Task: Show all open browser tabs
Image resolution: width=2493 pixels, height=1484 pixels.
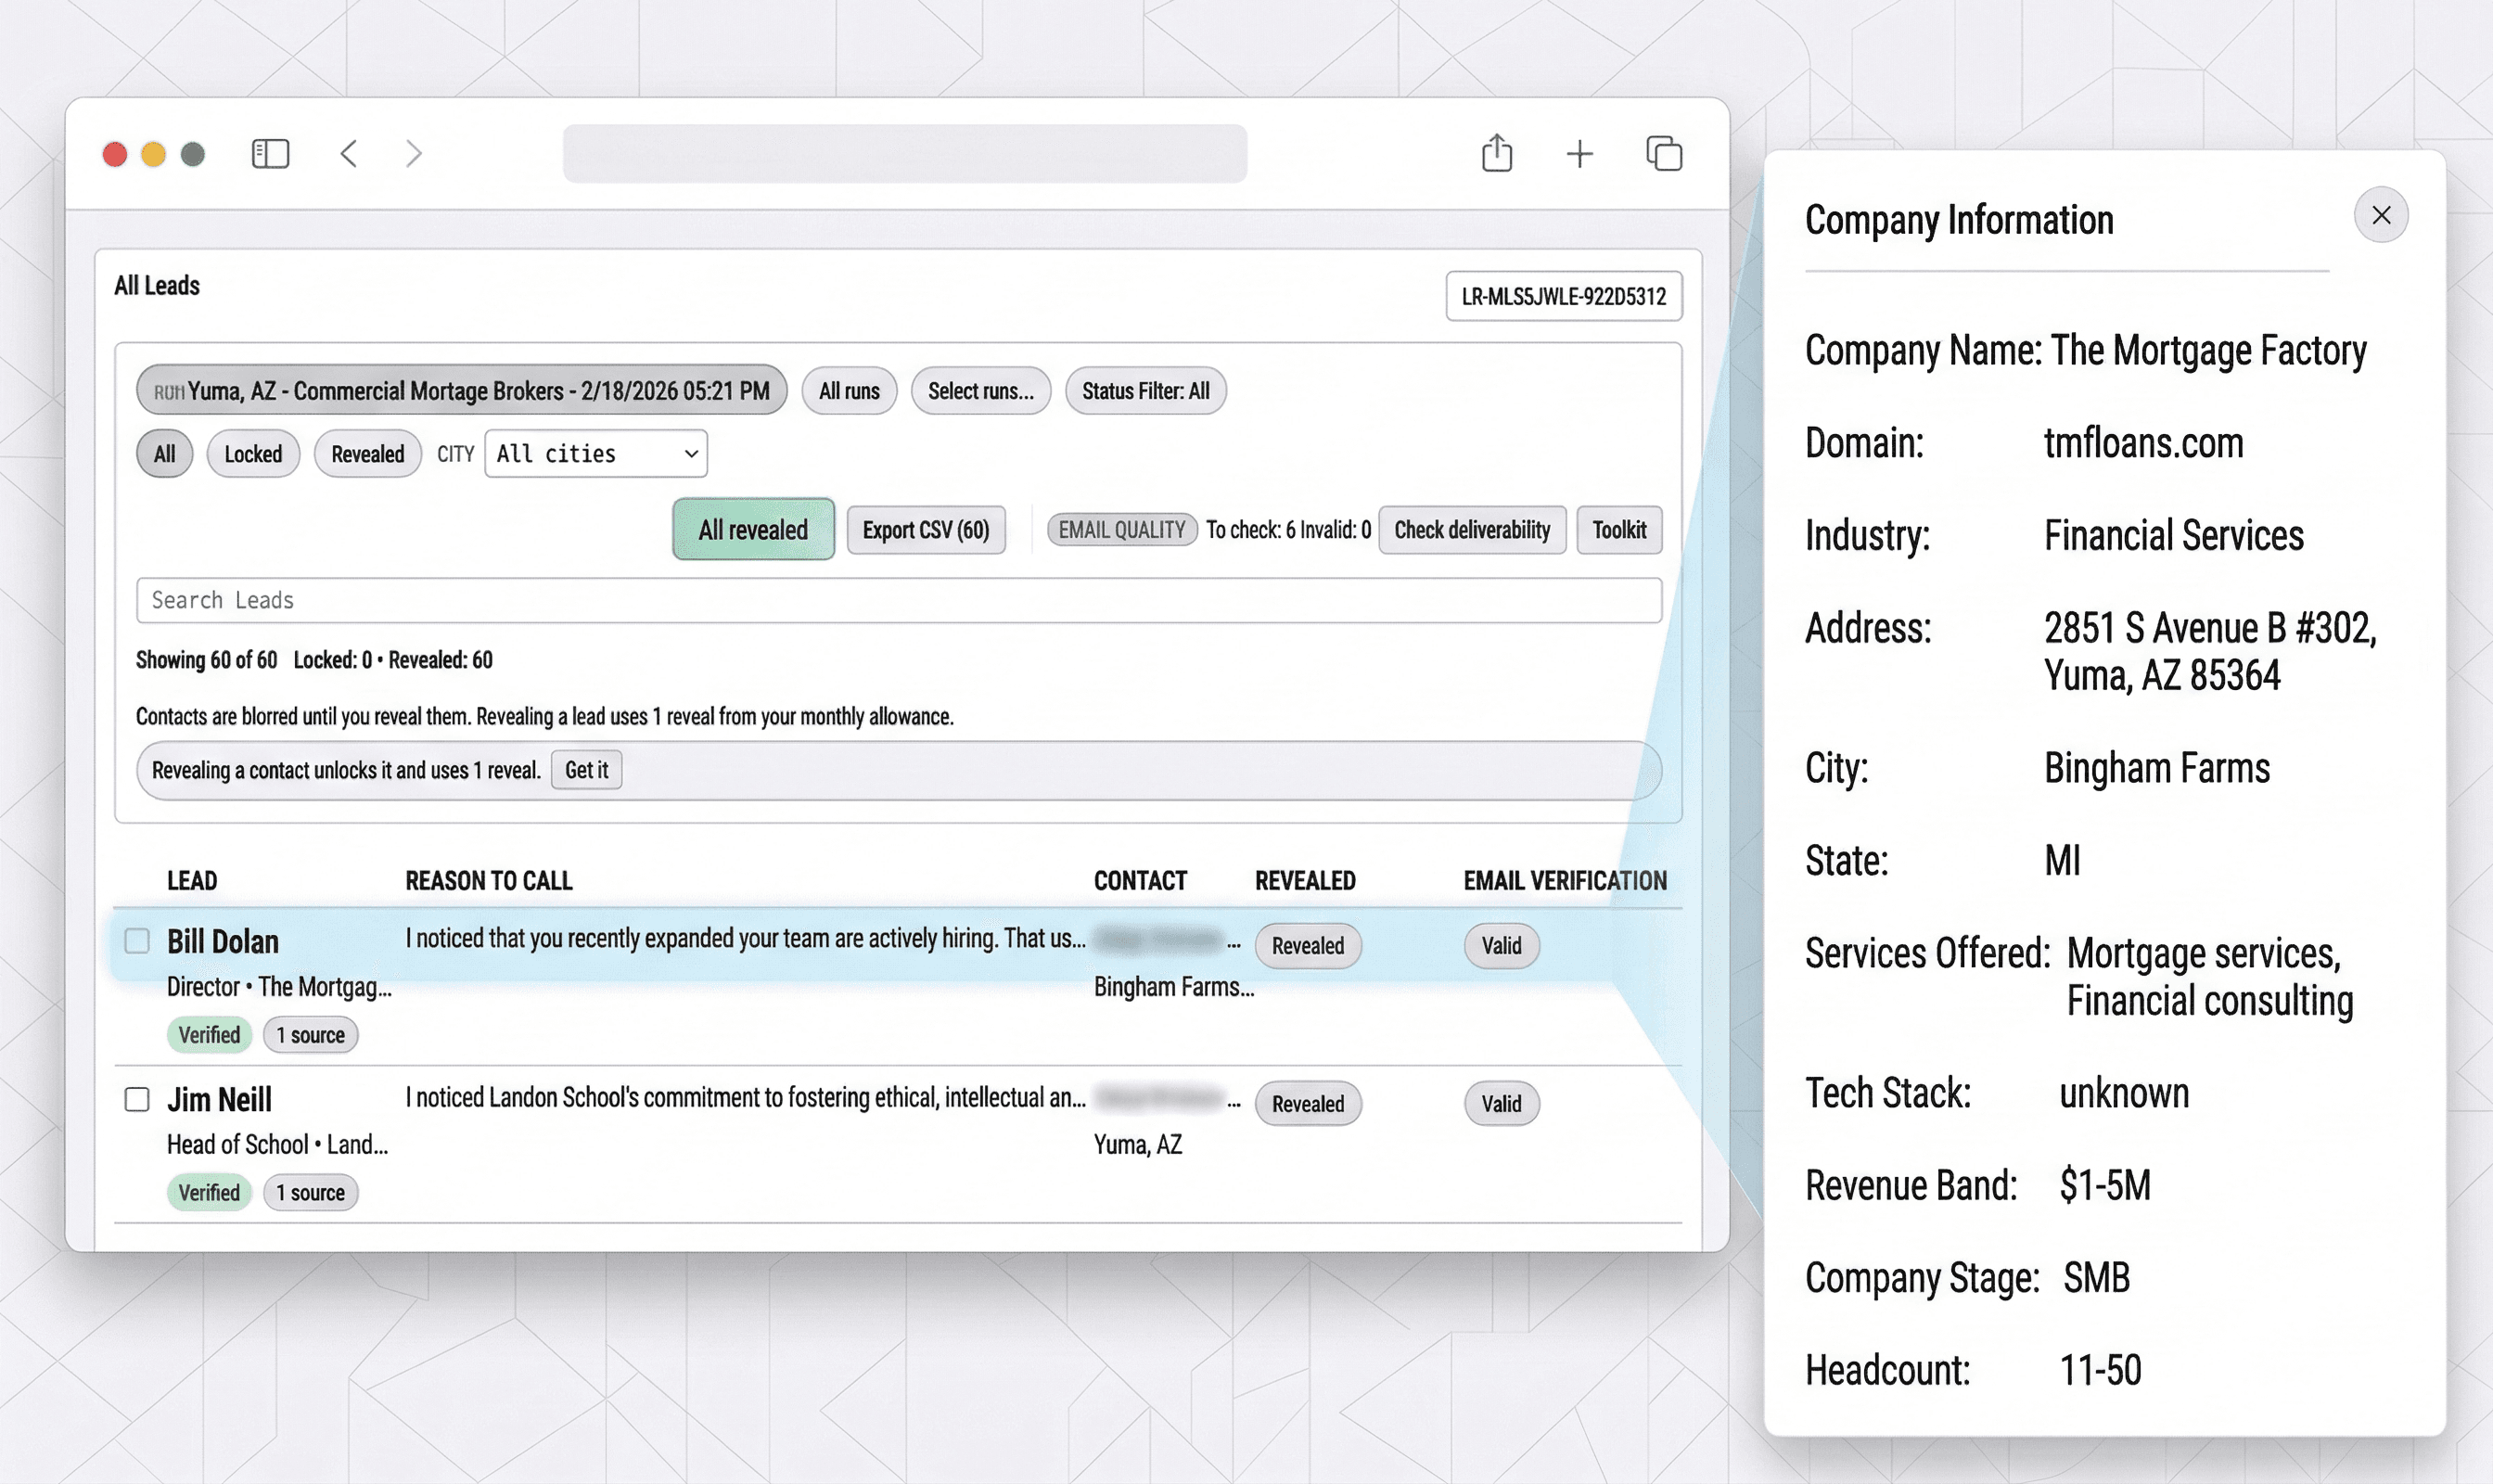Action: coord(1663,153)
